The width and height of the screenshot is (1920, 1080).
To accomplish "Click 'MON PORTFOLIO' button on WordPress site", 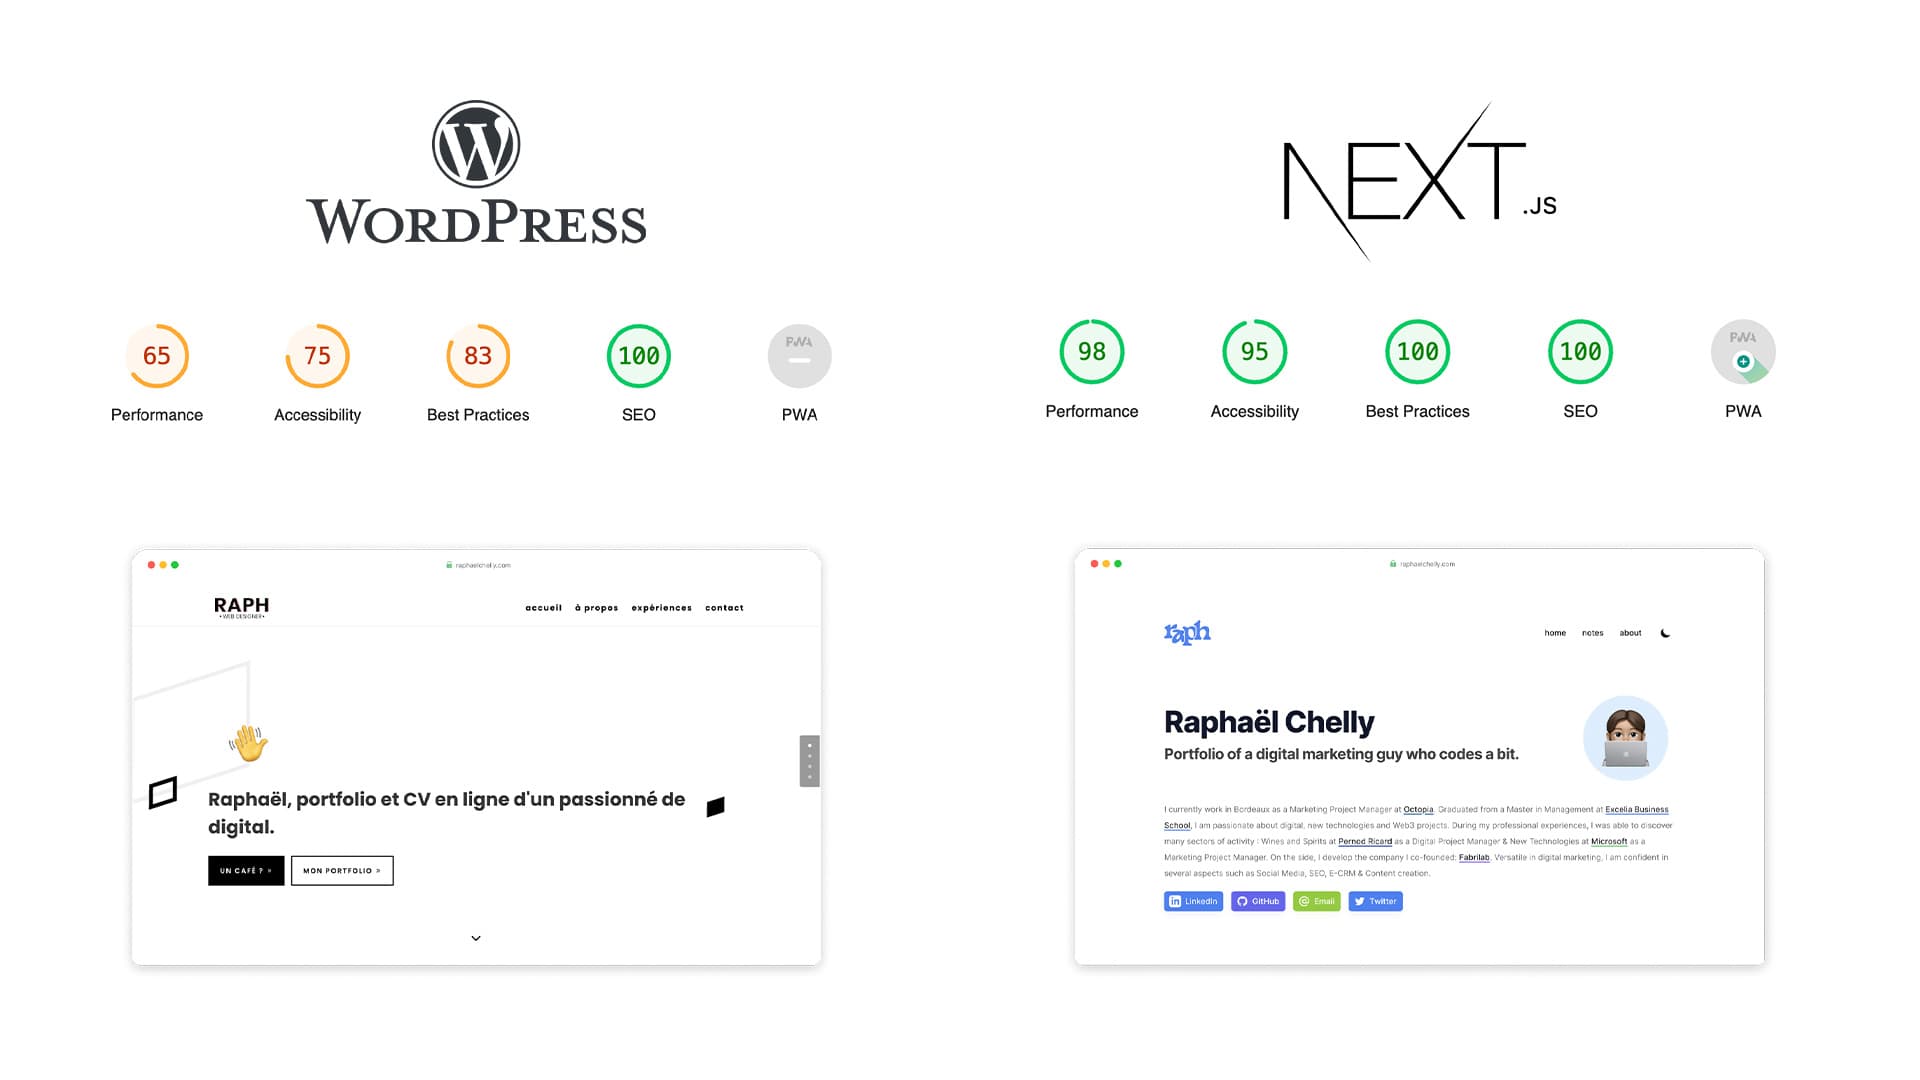I will coord(343,870).
